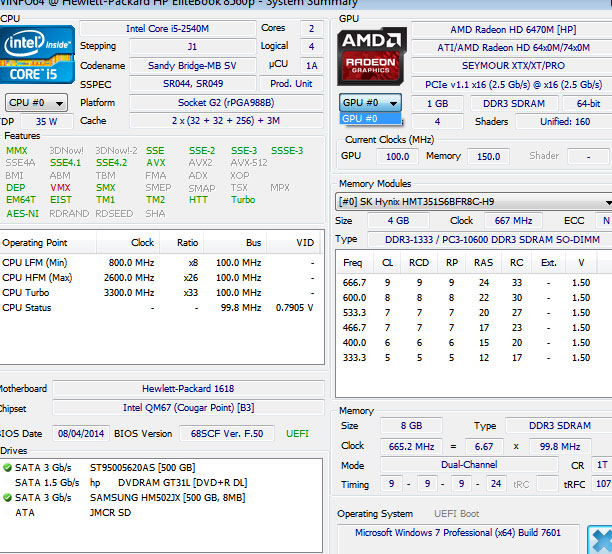Viewport: 612px width, 554px height.
Task: Click the Intel QM67 (Cougar Point) chipset field
Action: [188, 408]
